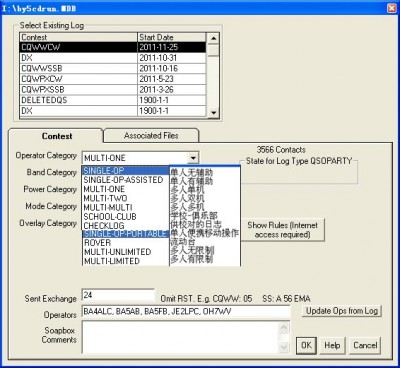
Task: Edit the Sent Exchange field
Action: pos(118,295)
